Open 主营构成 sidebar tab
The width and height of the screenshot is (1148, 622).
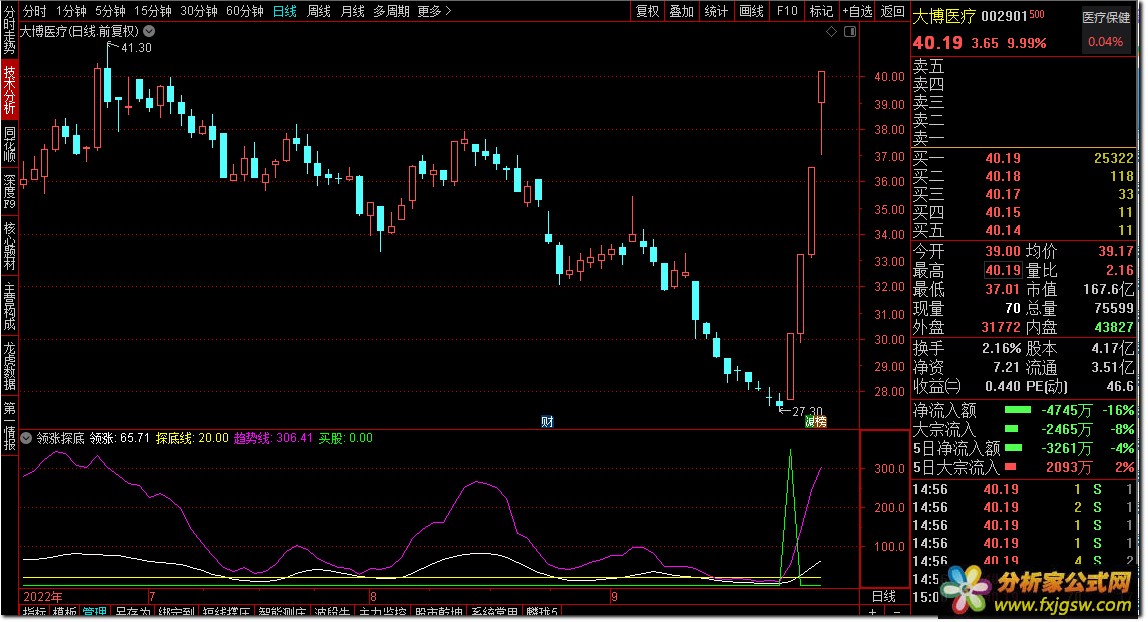coord(9,306)
